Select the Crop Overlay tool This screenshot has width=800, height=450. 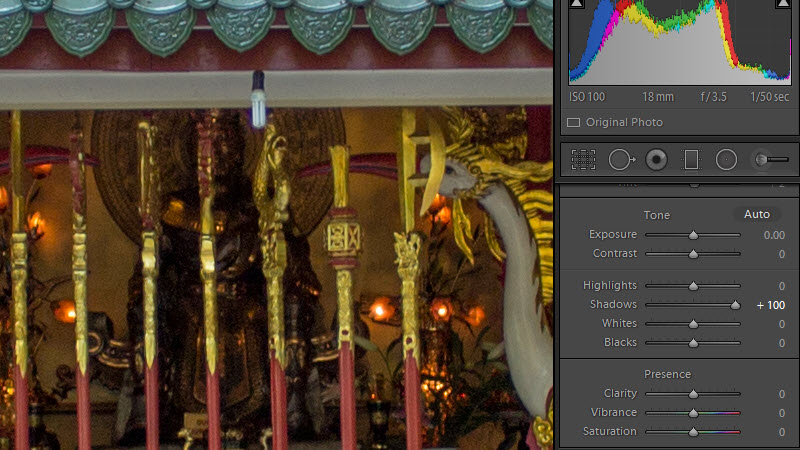583,159
